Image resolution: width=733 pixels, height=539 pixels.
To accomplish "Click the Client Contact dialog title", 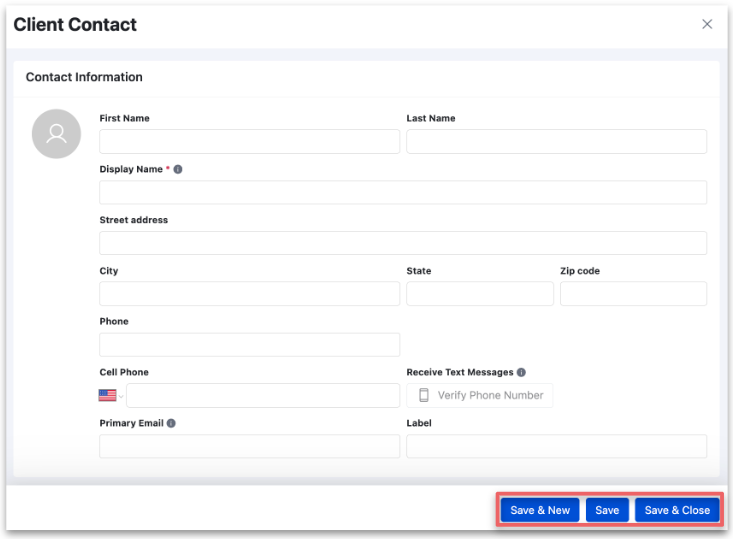I will click(75, 24).
